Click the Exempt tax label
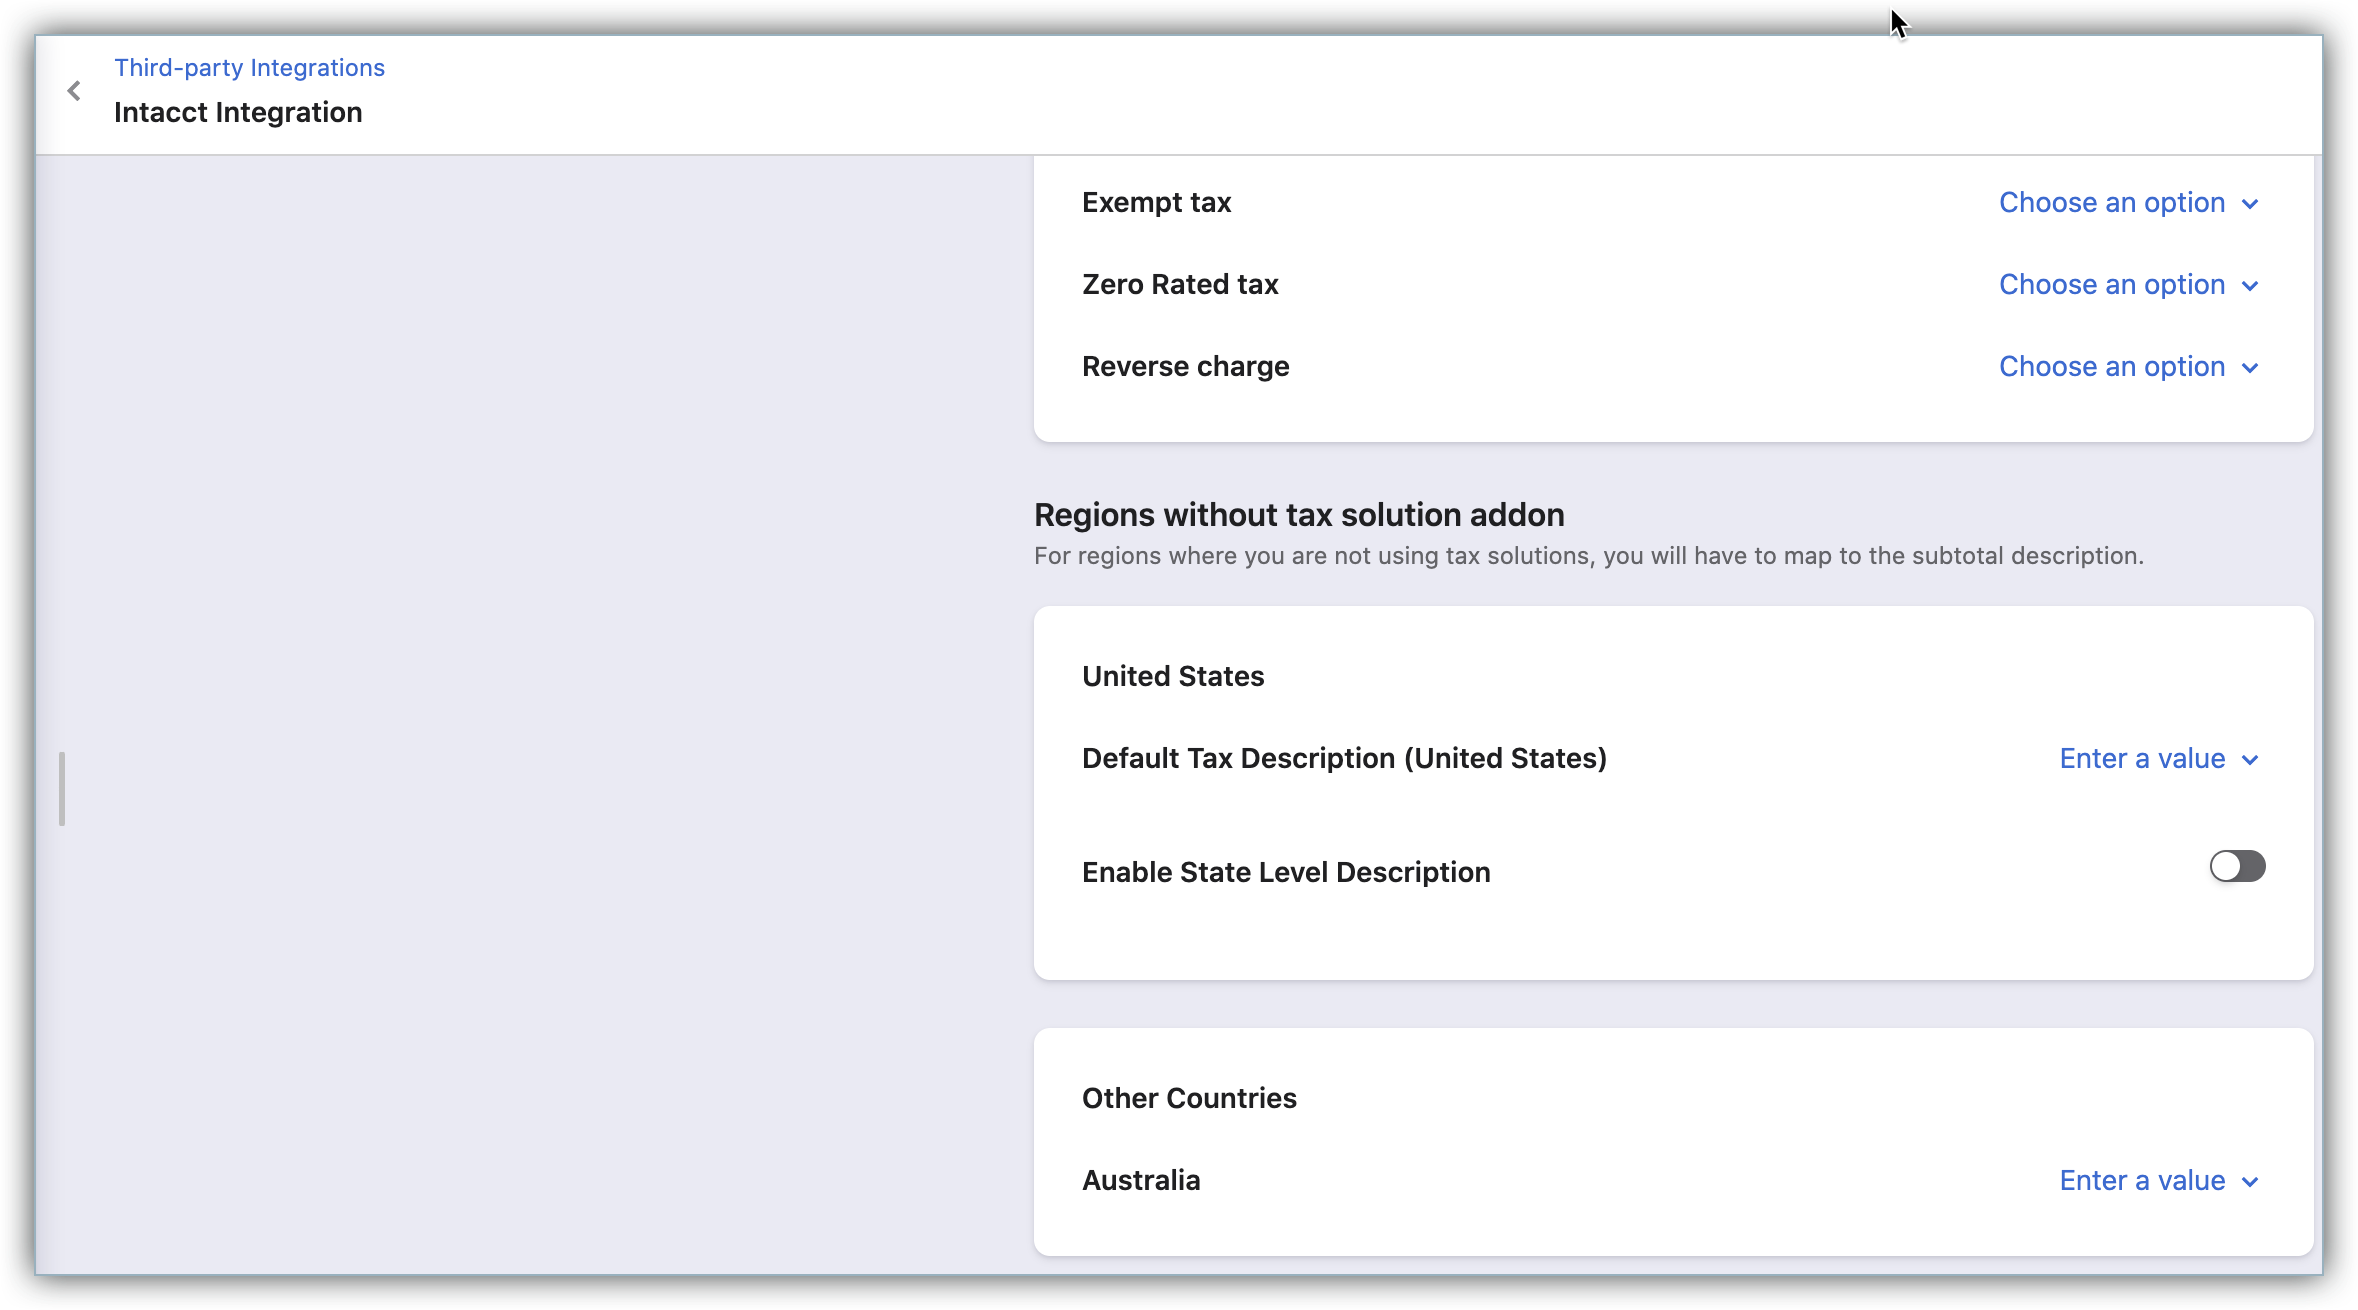Screen dimensions: 2358x1310 point(1156,202)
